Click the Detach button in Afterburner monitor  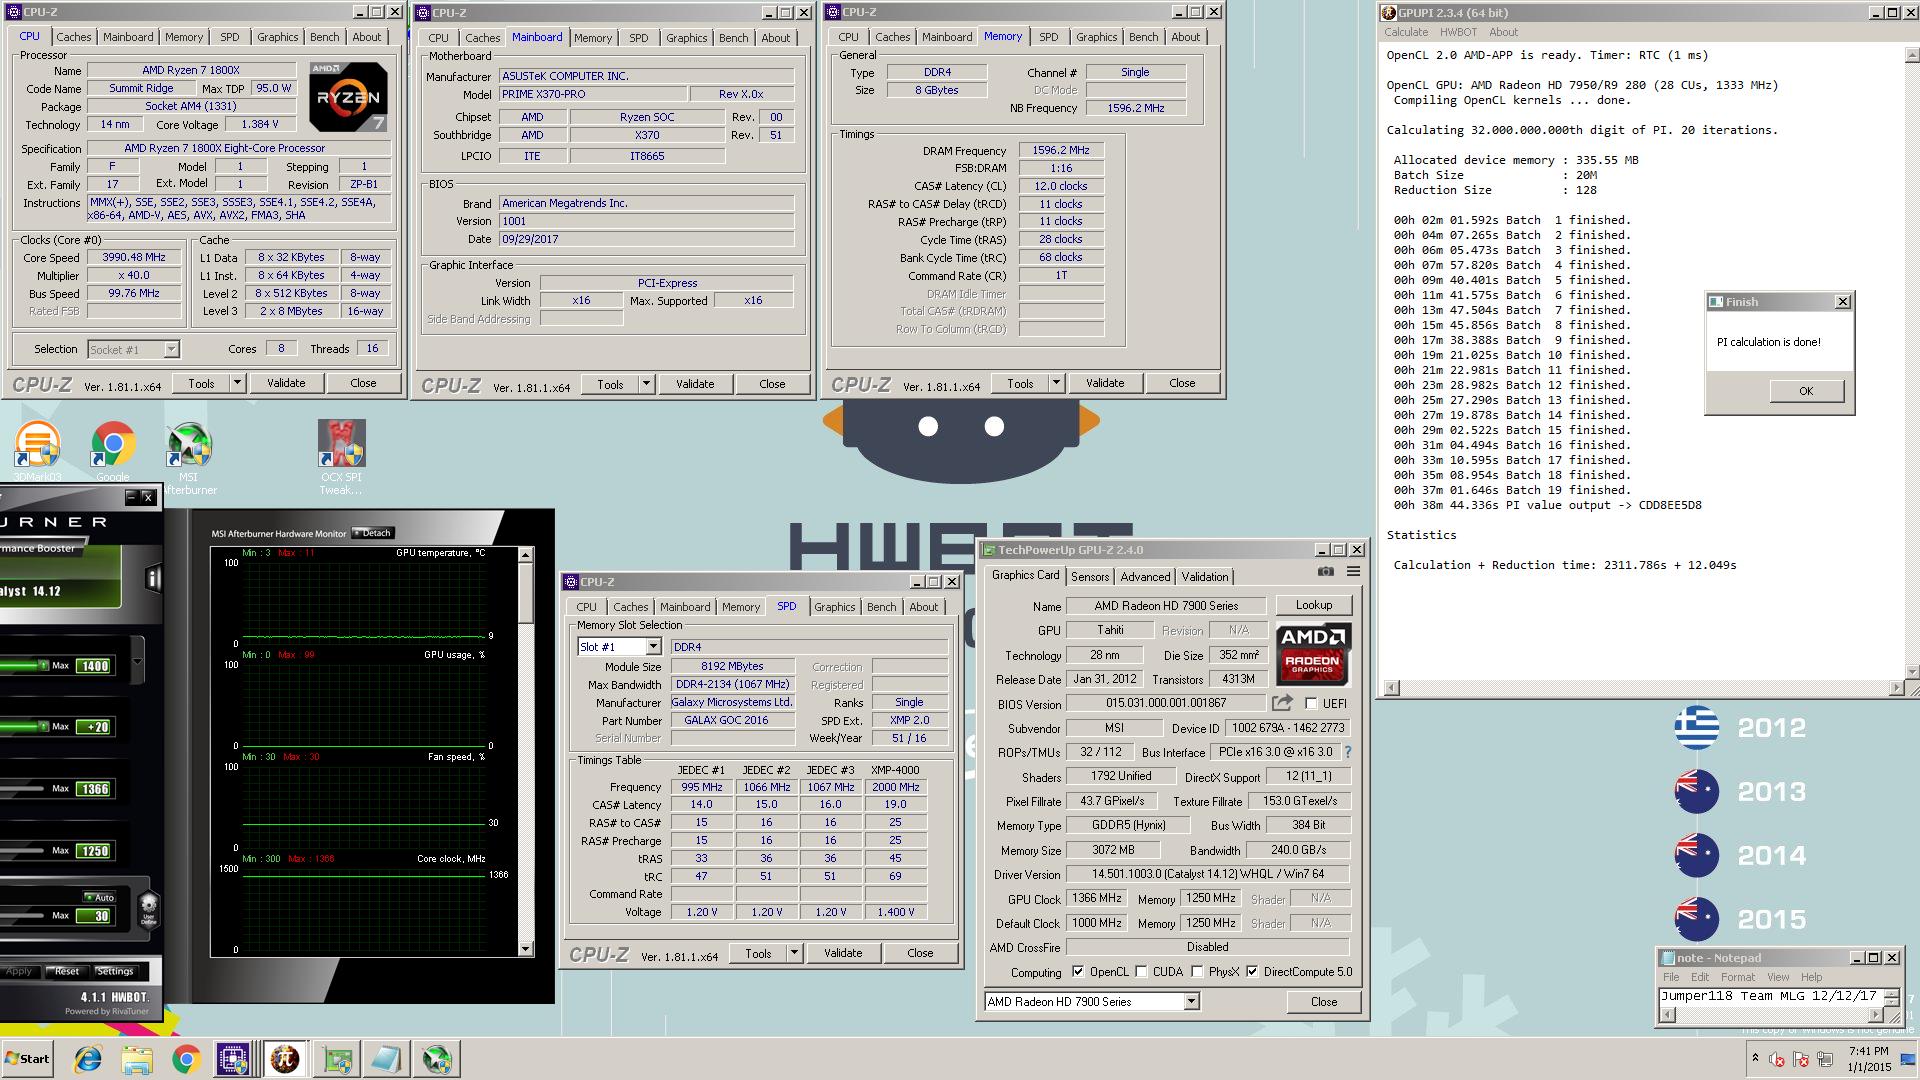coord(372,533)
